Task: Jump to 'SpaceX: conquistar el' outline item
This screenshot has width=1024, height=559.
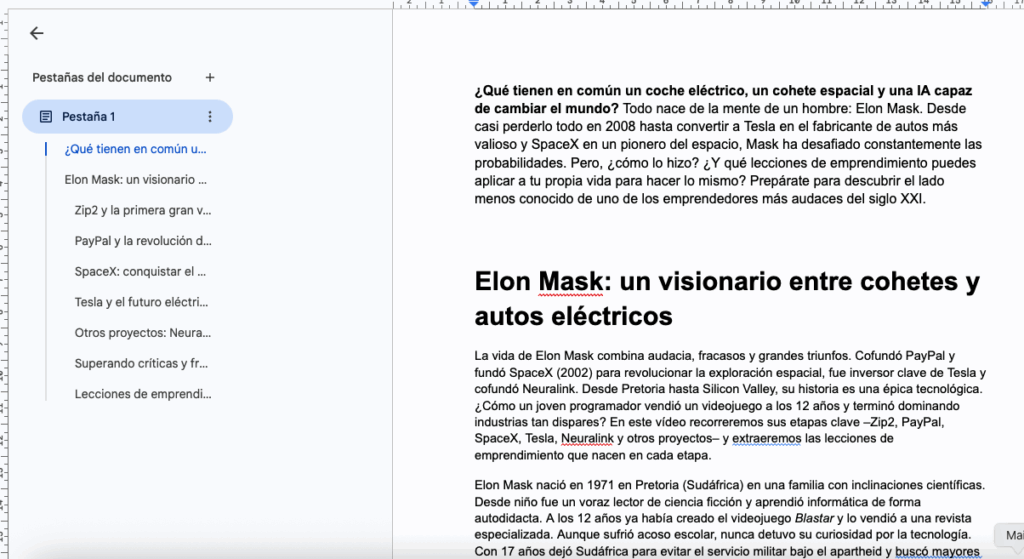Action: coord(140,271)
